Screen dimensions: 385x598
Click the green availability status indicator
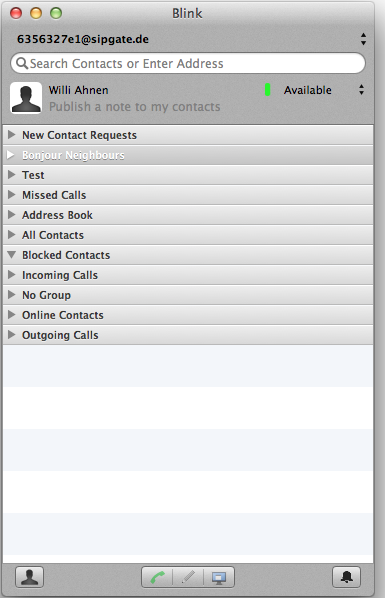pyautogui.click(x=267, y=90)
